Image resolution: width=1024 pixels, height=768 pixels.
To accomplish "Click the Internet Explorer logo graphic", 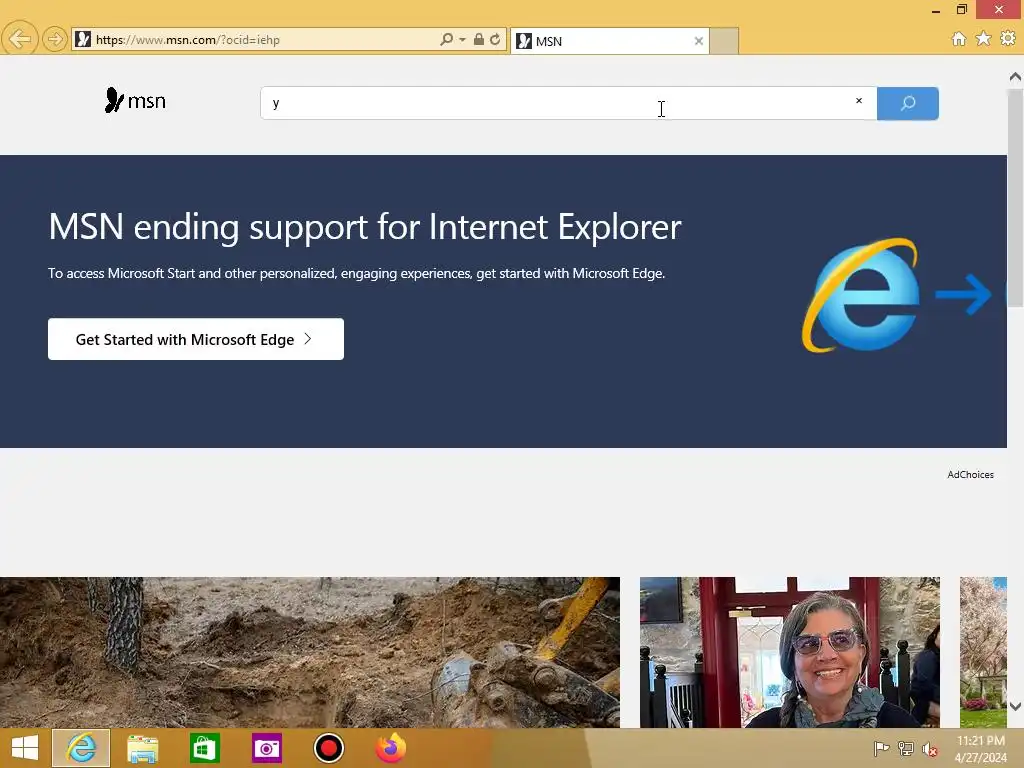I will (861, 295).
